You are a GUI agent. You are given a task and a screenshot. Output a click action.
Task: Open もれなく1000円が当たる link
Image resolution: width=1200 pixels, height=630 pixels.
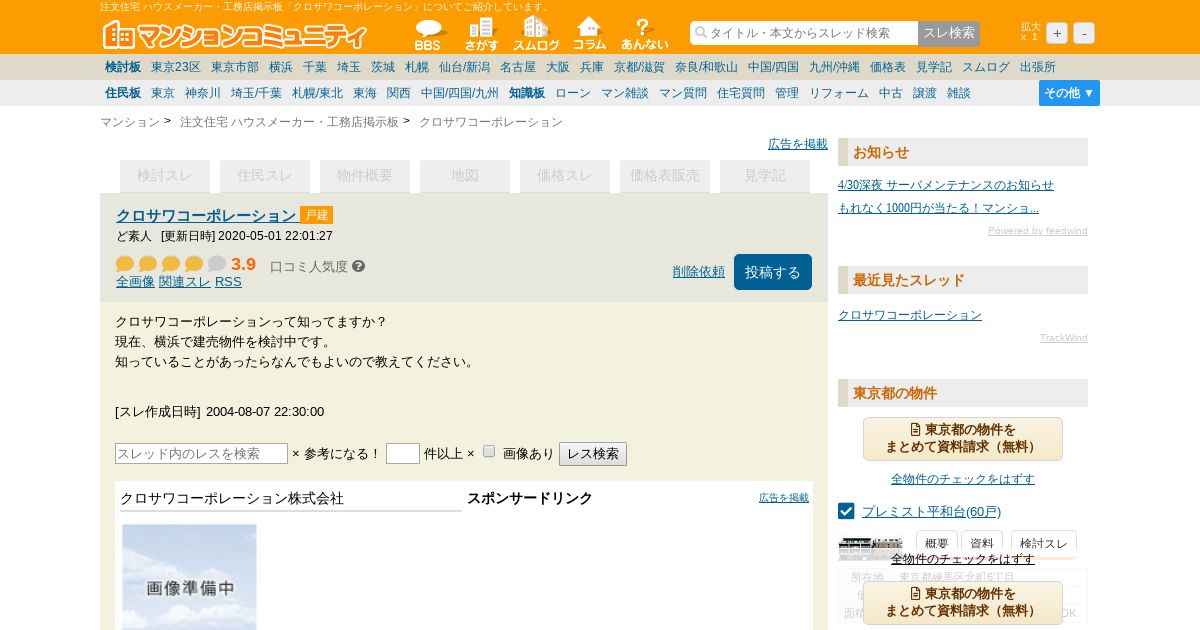pyautogui.click(x=938, y=208)
